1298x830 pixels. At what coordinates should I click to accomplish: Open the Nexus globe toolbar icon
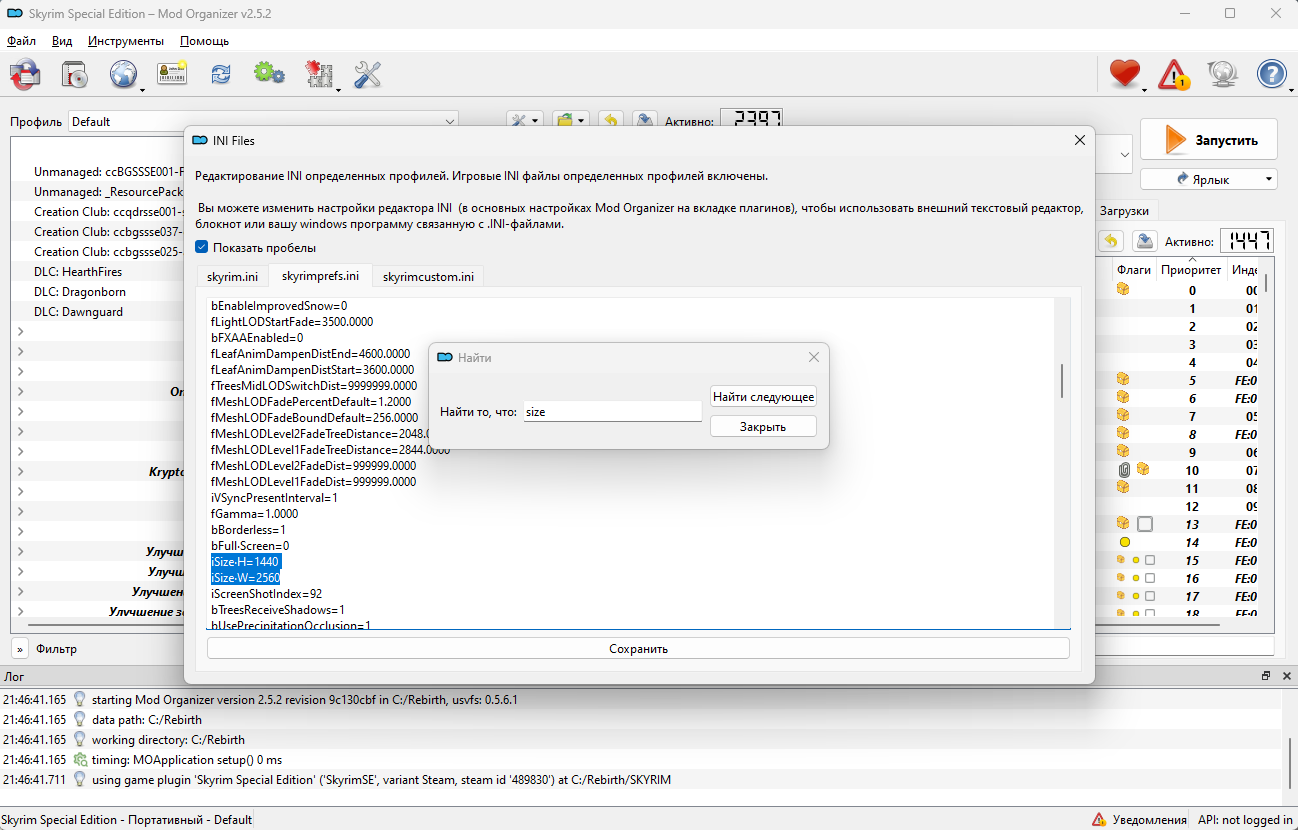tap(123, 74)
